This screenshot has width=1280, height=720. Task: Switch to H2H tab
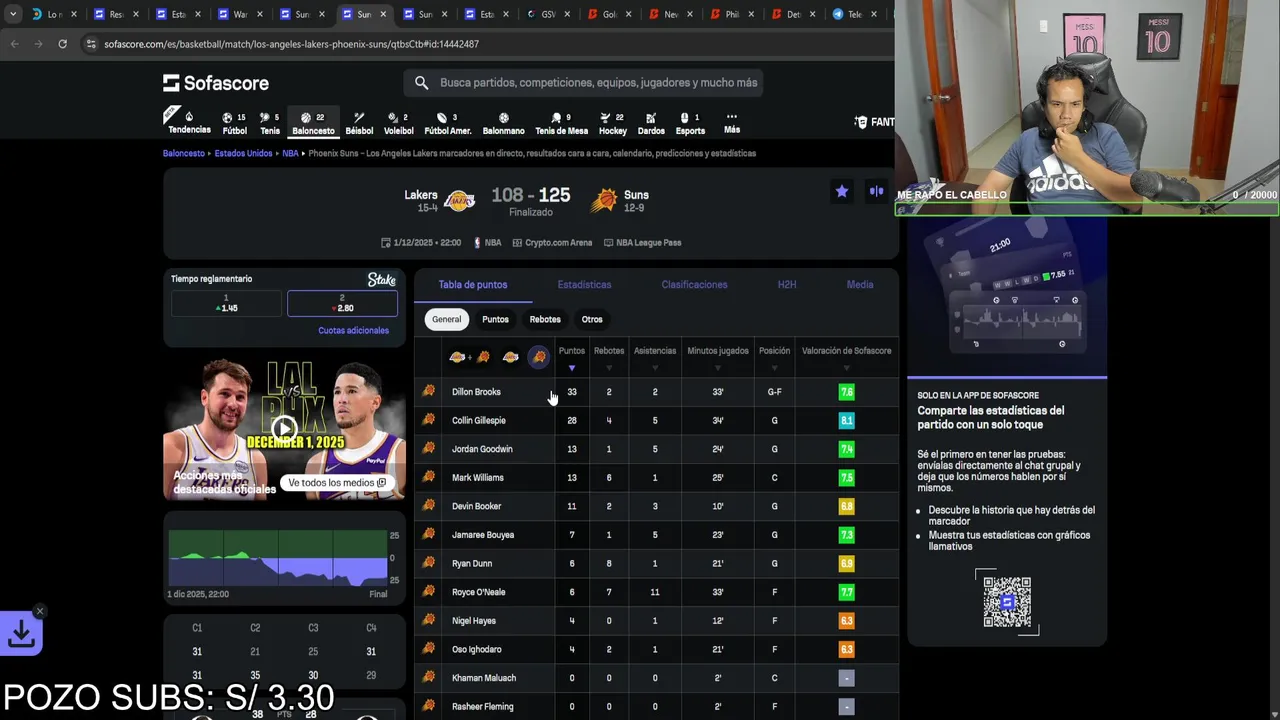pos(787,285)
